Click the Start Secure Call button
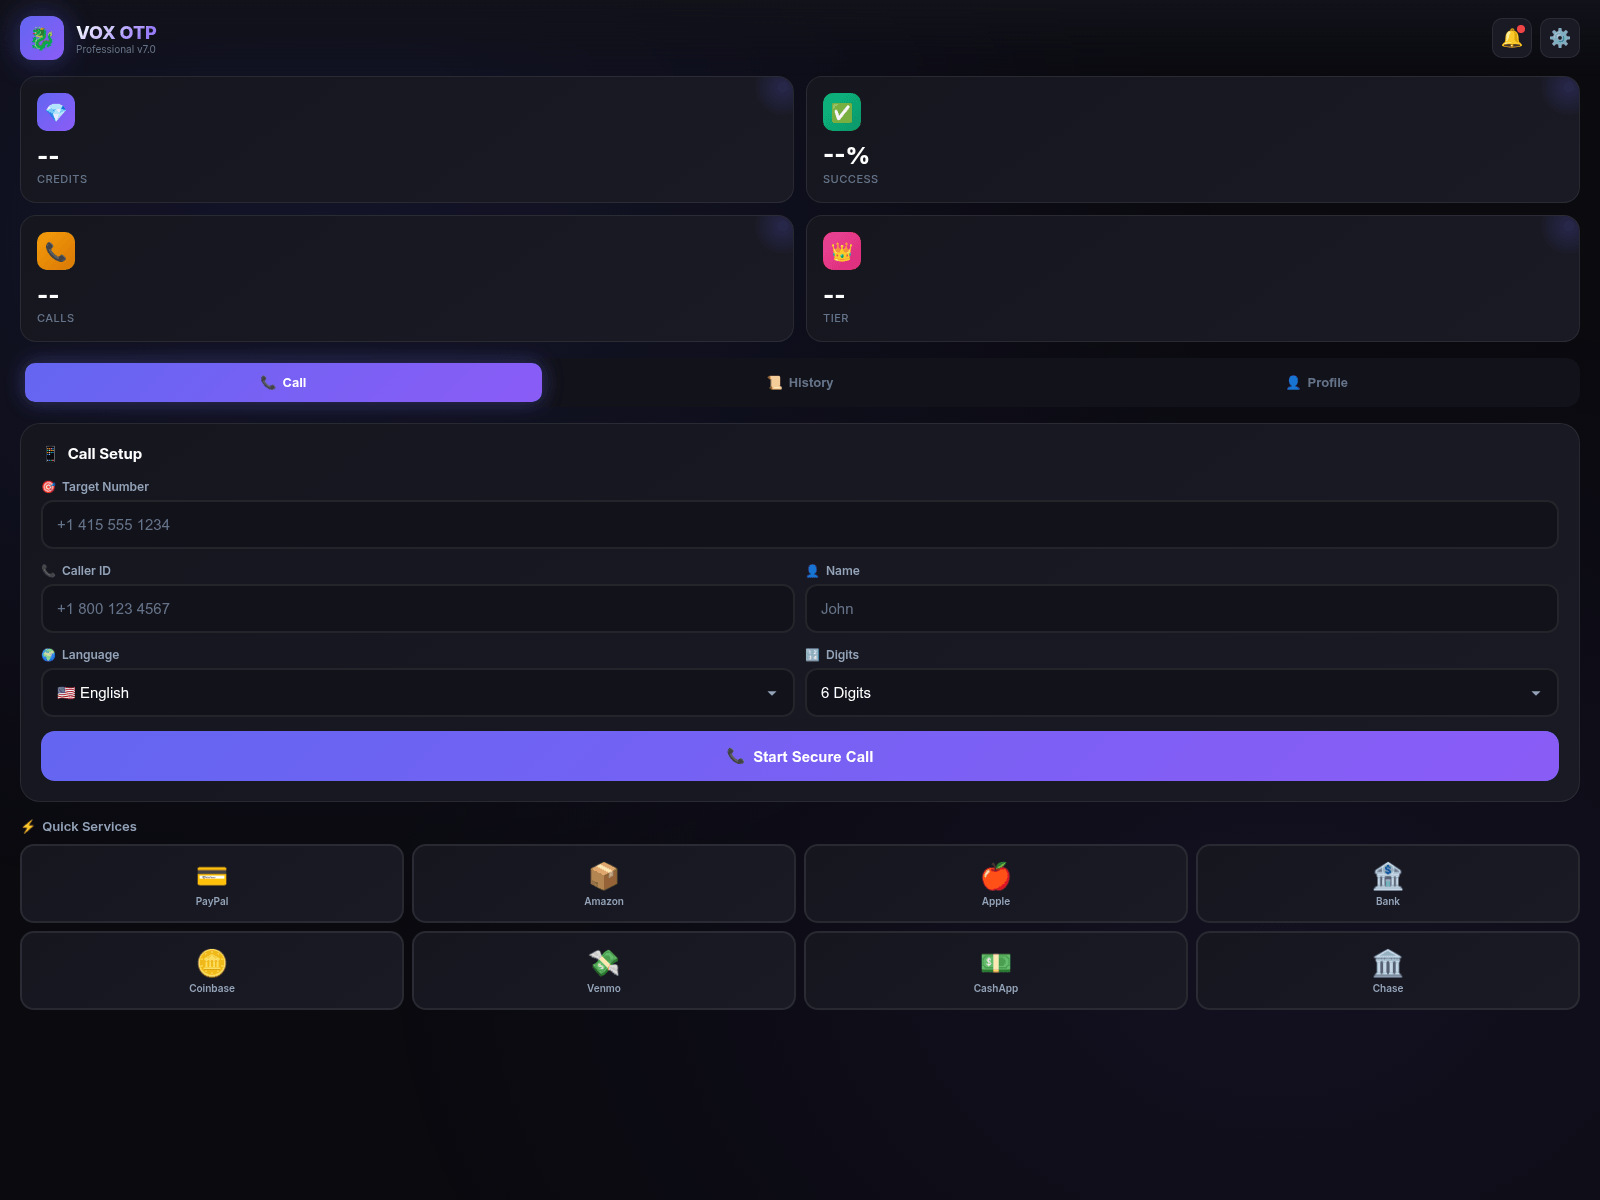1600x1200 pixels. tap(800, 756)
